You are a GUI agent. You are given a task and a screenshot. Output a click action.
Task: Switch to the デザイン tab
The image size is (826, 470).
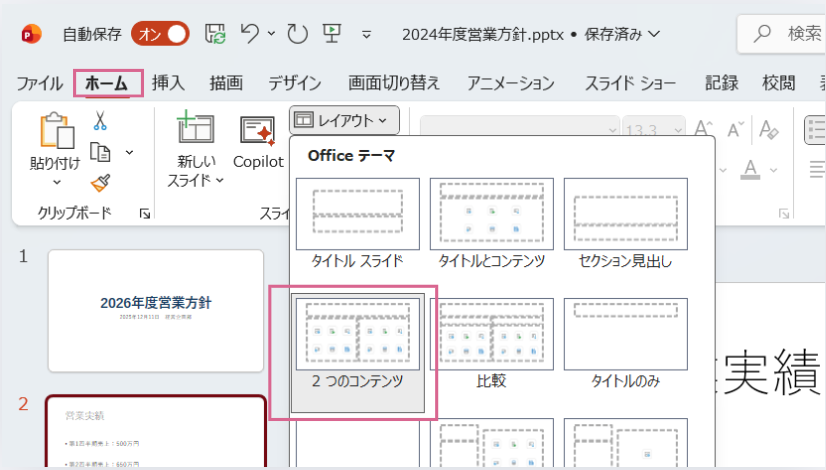tap(294, 83)
